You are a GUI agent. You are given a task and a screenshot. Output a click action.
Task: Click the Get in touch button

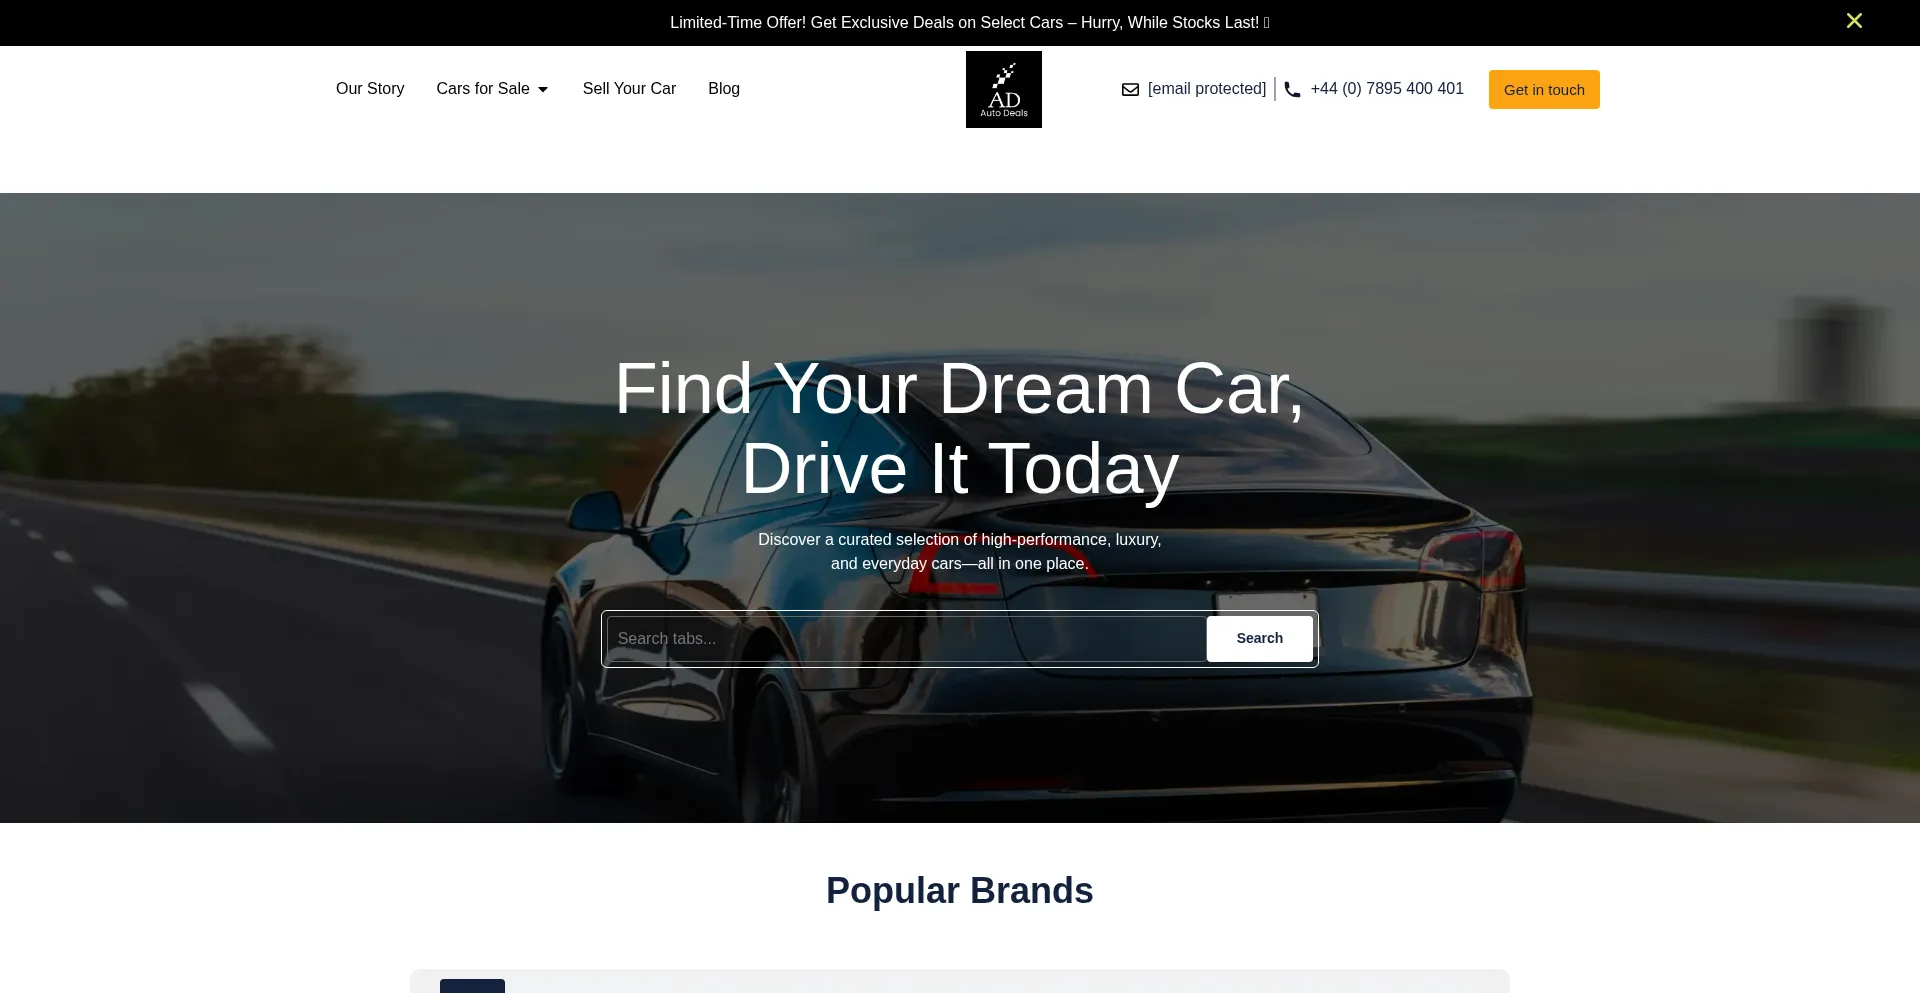[x=1544, y=90]
